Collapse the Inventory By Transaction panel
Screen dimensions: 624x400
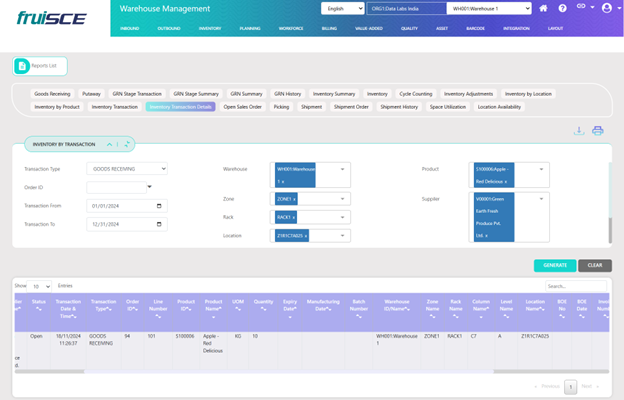(x=110, y=144)
